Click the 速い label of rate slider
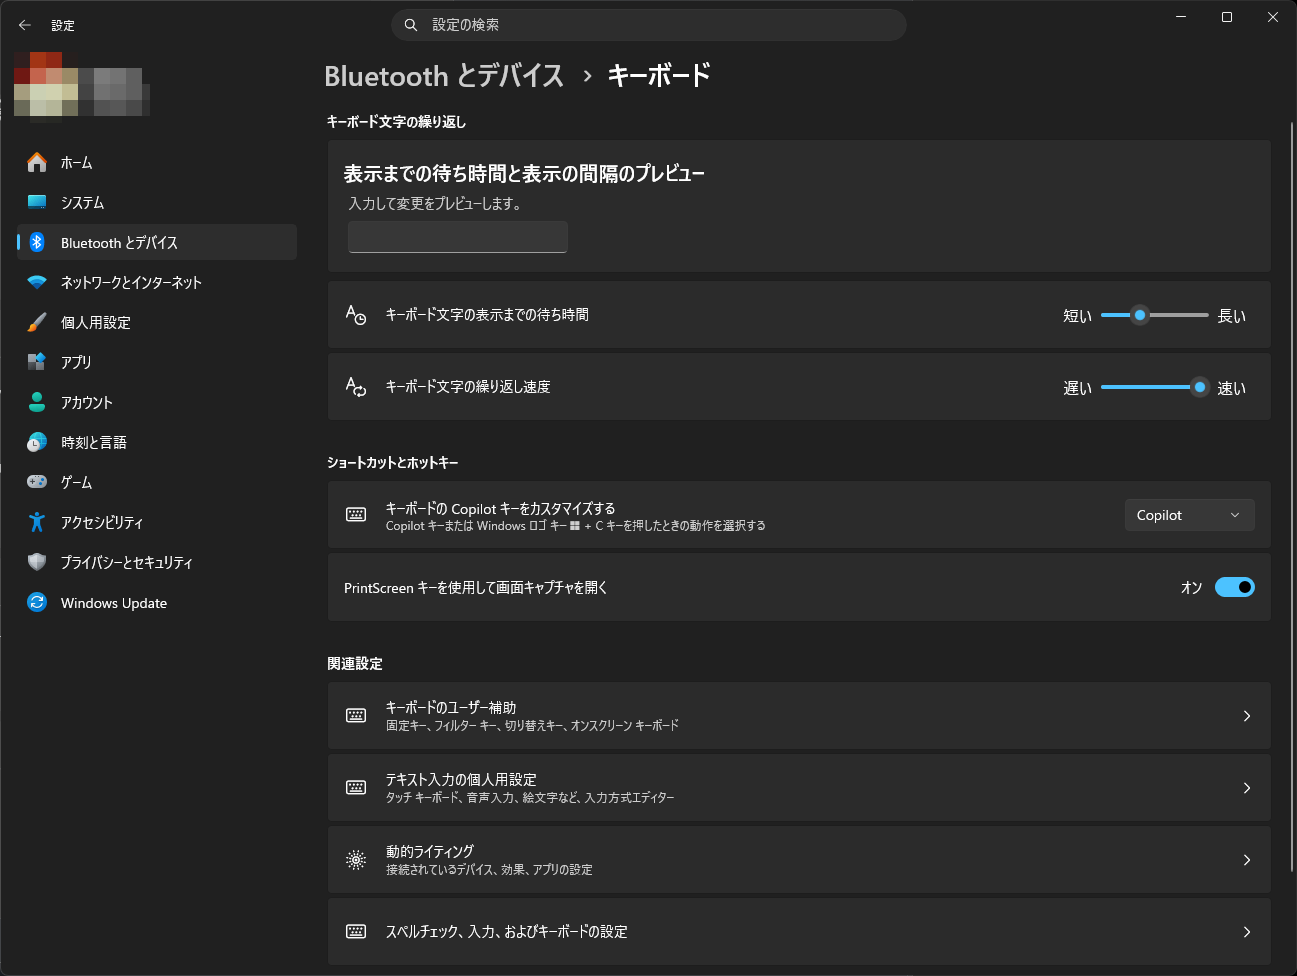This screenshot has height=976, width=1297. 1232,388
